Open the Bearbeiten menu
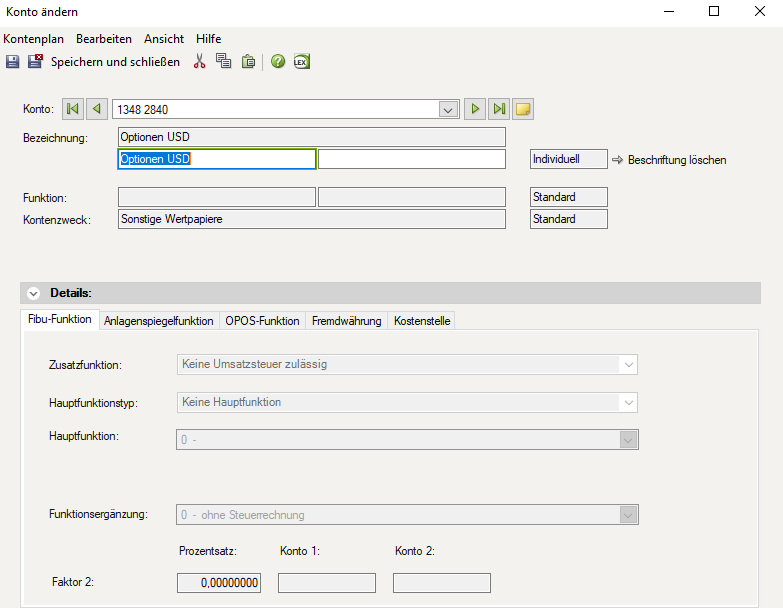Screen dimensions: 783x608 coord(104,39)
